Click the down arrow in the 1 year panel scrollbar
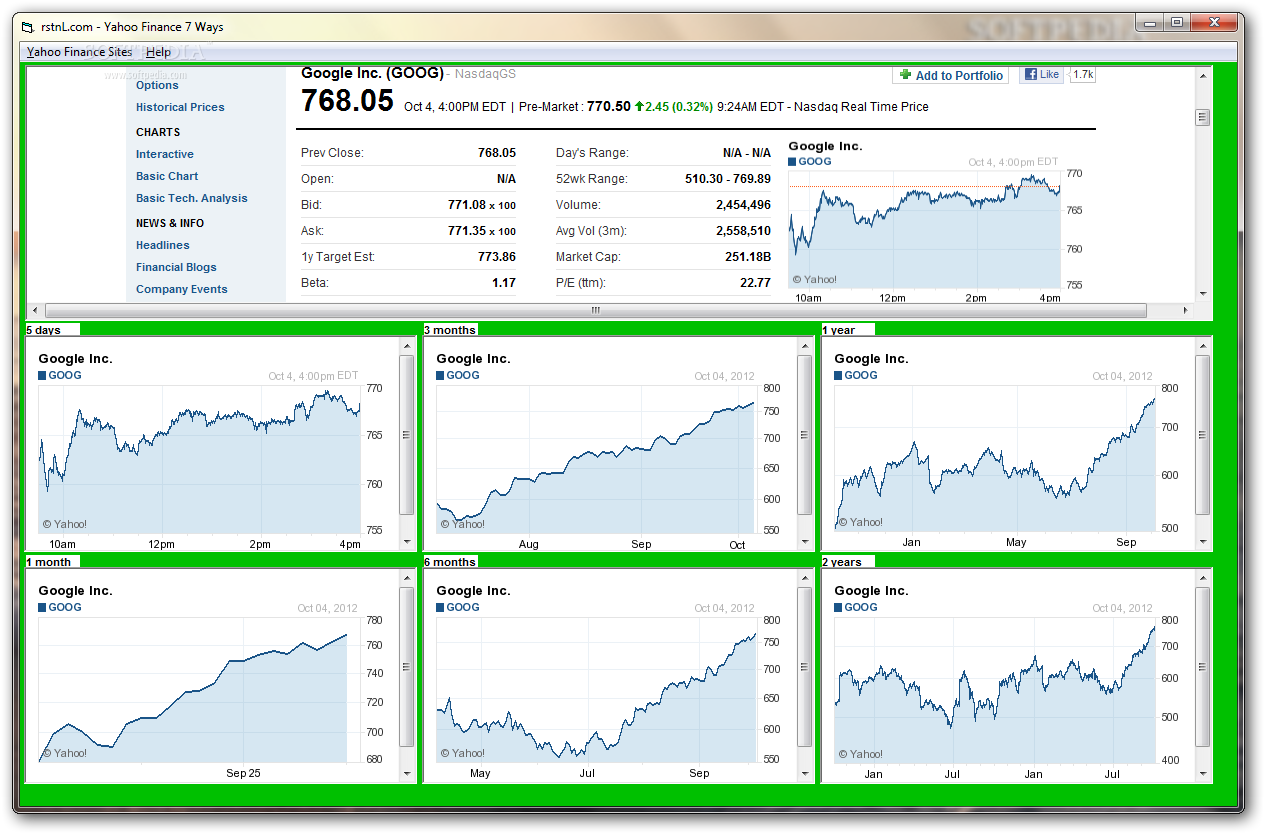The image size is (1265, 834). coord(1203,541)
